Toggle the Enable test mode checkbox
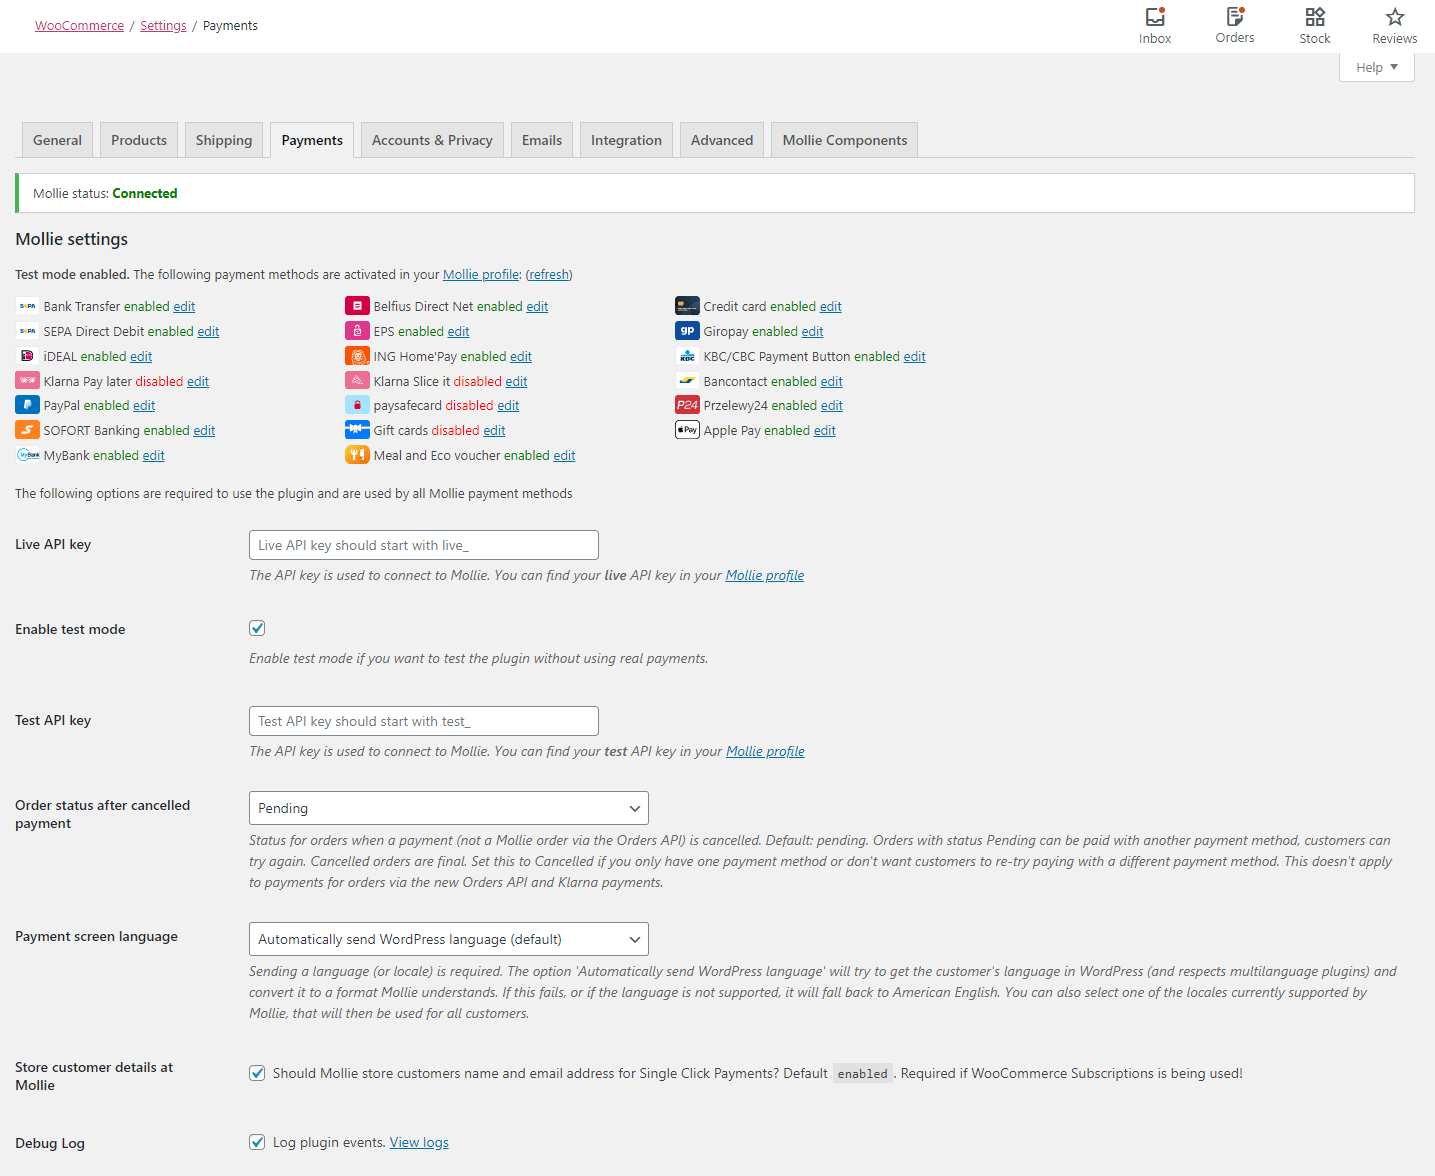1435x1176 pixels. [257, 628]
